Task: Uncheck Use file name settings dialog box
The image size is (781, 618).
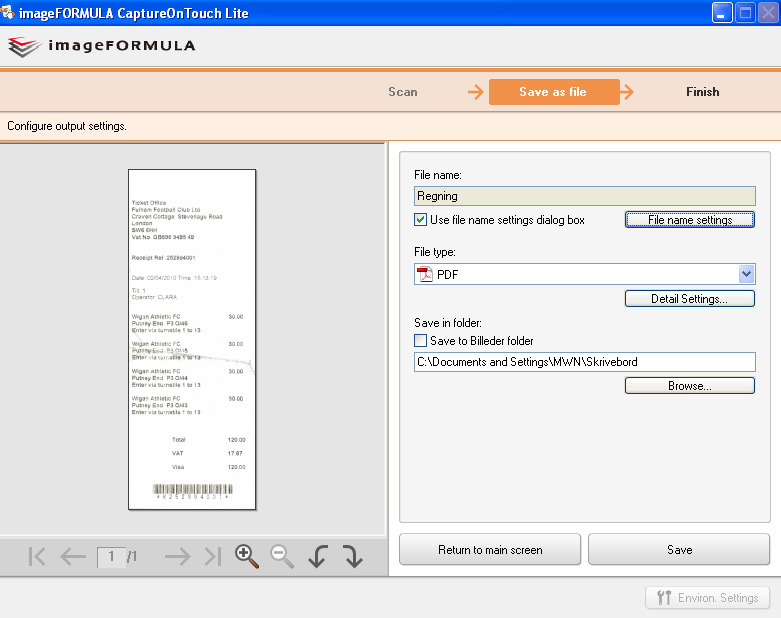Action: coord(420,220)
